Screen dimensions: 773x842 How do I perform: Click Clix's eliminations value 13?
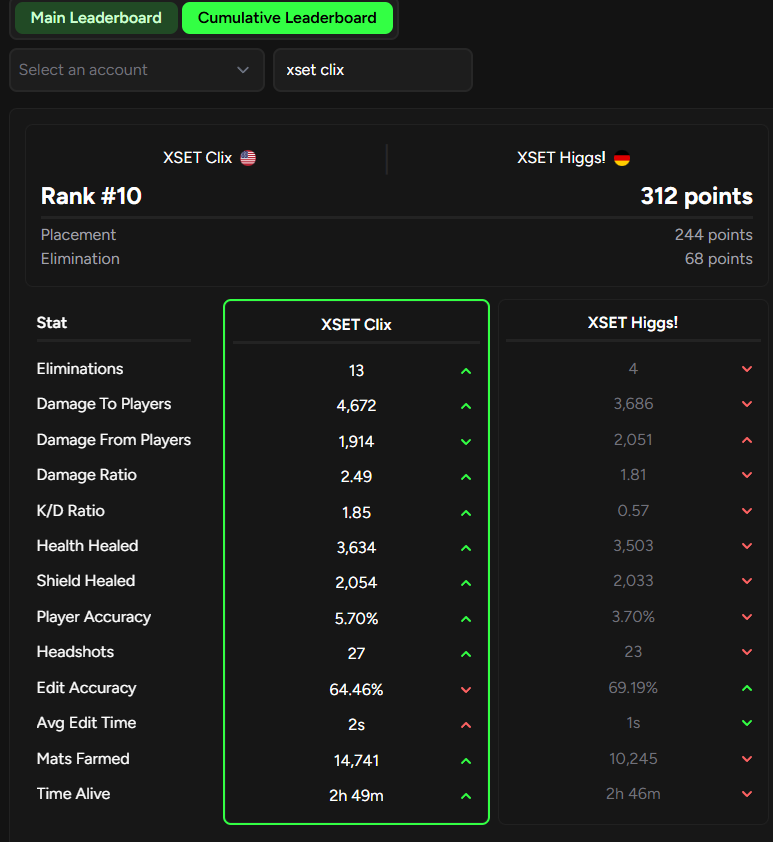(x=356, y=371)
